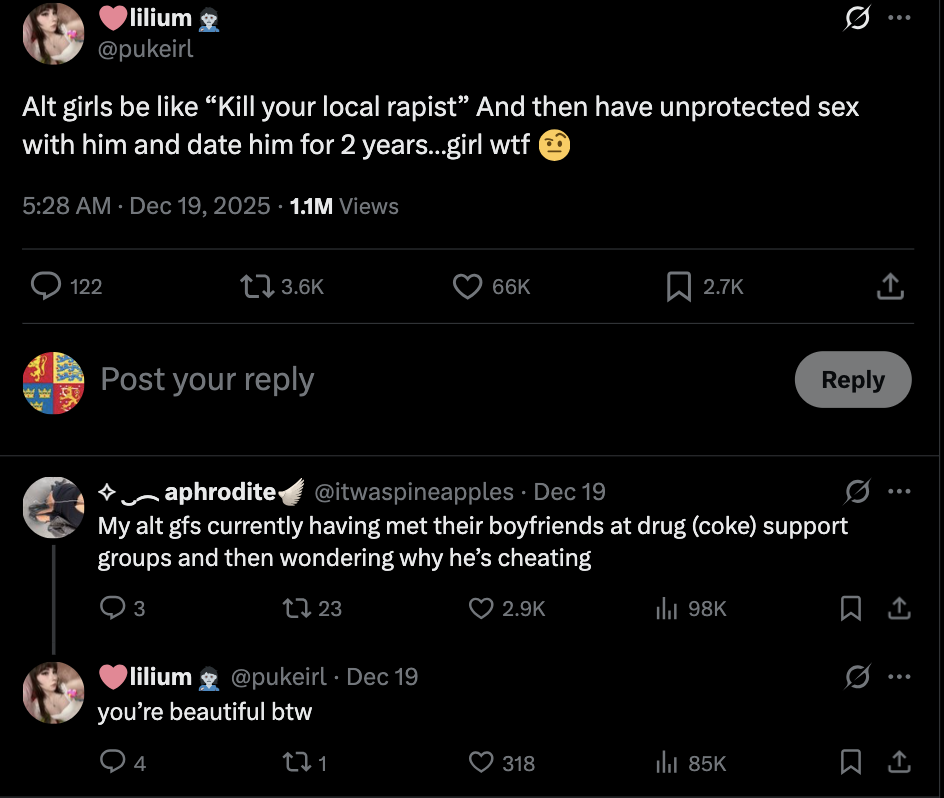Like aphrodite's reply with 2.9K likes
944x798 pixels.
click(x=483, y=608)
